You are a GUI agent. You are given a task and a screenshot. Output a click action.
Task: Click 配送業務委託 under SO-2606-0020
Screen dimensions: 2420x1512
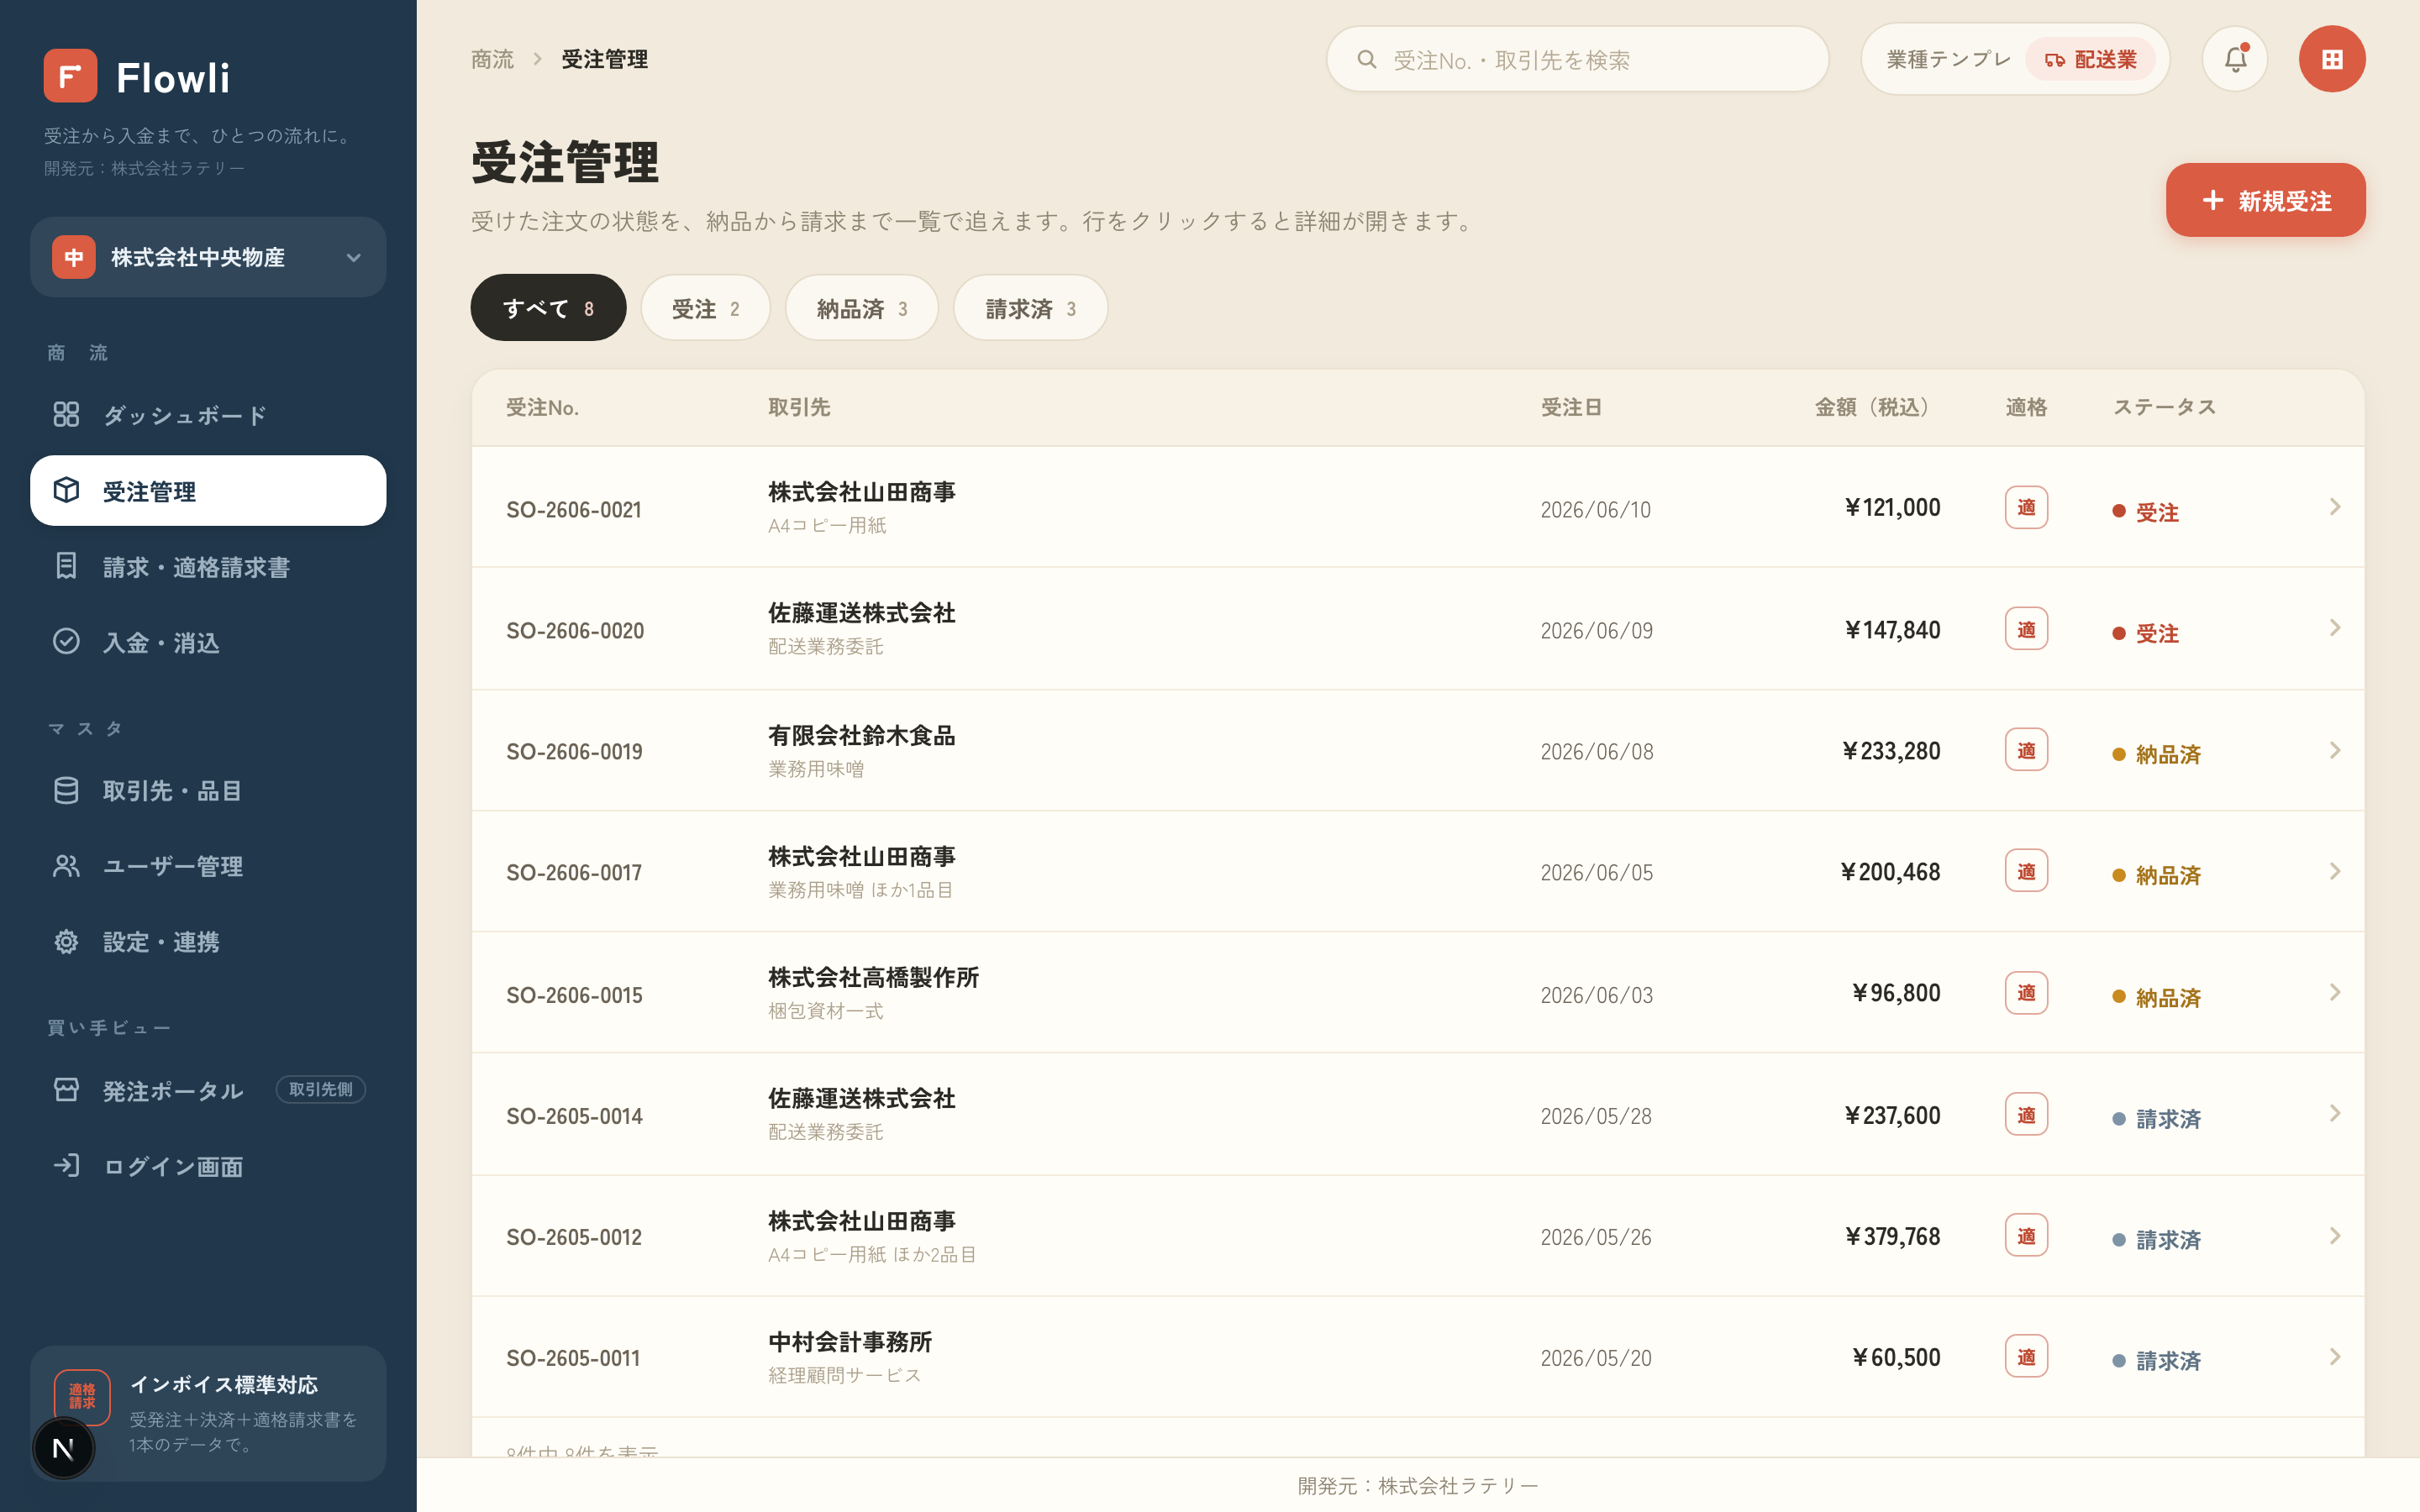click(825, 647)
